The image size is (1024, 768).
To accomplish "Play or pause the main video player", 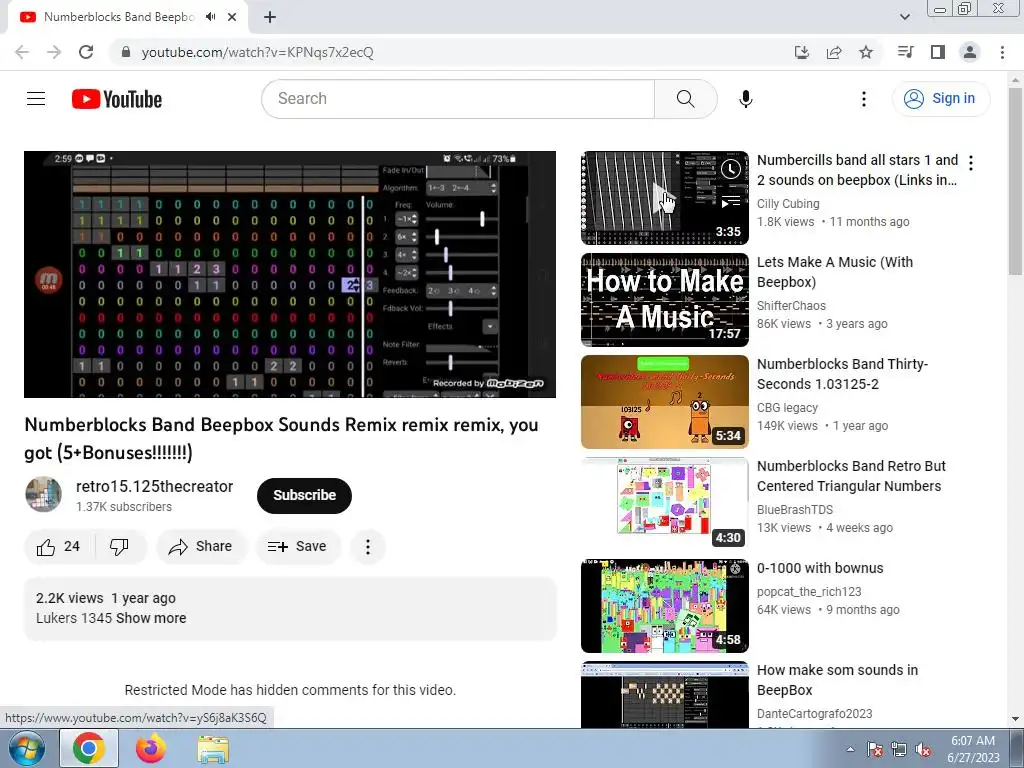I will click(x=290, y=274).
